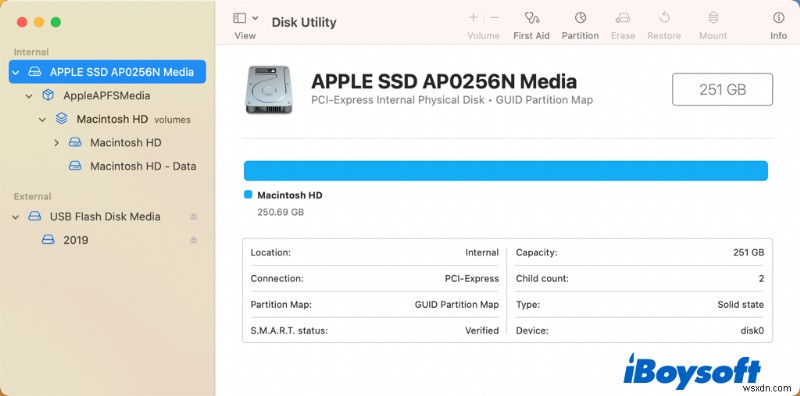
Task: Click the Info label in toolbar
Action: click(x=779, y=36)
